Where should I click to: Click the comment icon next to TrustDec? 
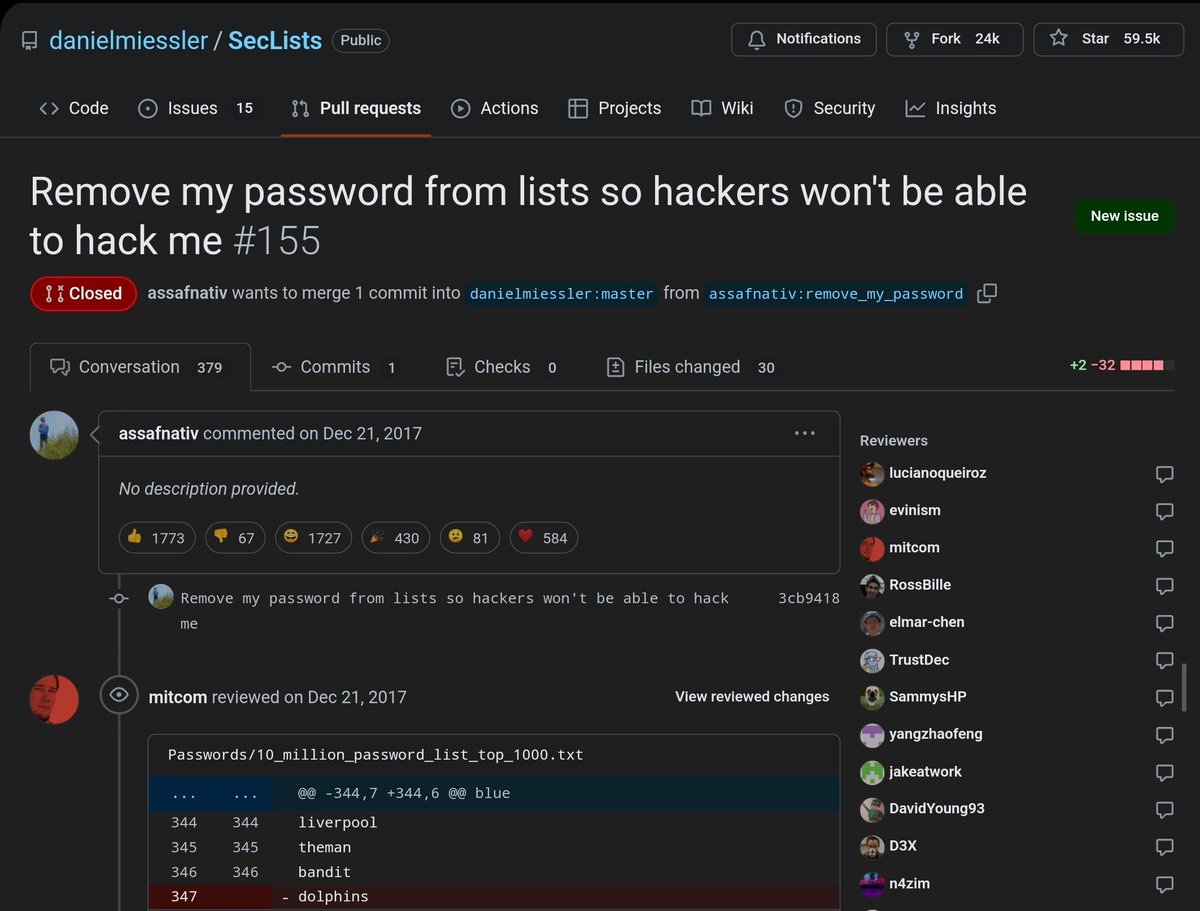click(x=1164, y=661)
